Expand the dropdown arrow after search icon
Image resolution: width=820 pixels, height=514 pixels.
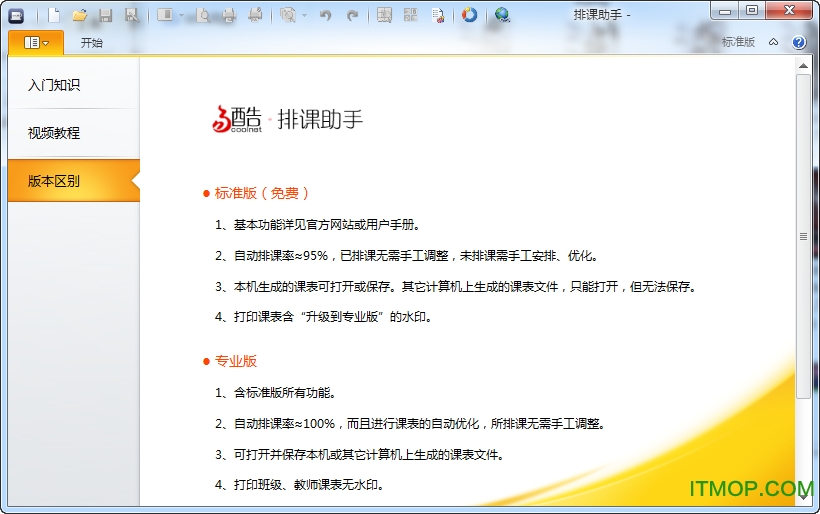[x=304, y=16]
